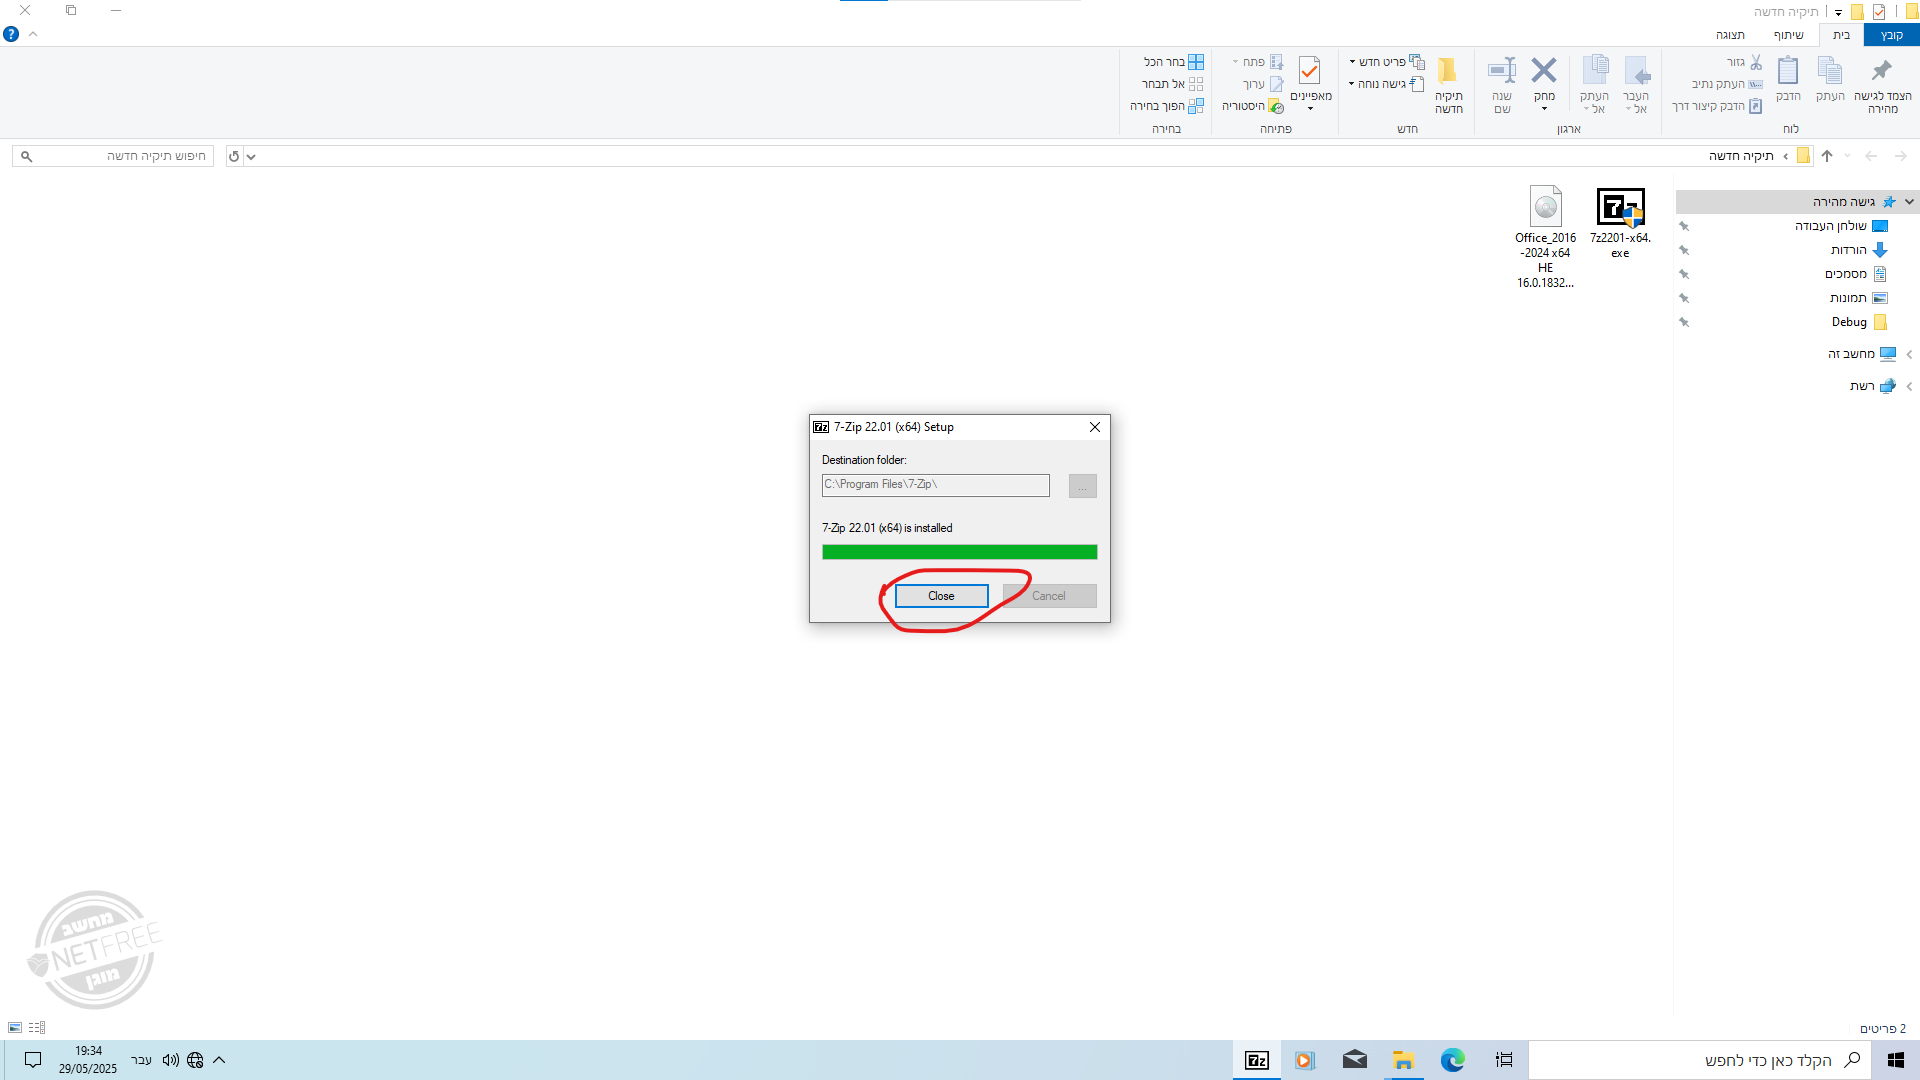Click the Paste (הדבק) clipboard icon
Screen dimensions: 1920x1080
click(x=1788, y=80)
